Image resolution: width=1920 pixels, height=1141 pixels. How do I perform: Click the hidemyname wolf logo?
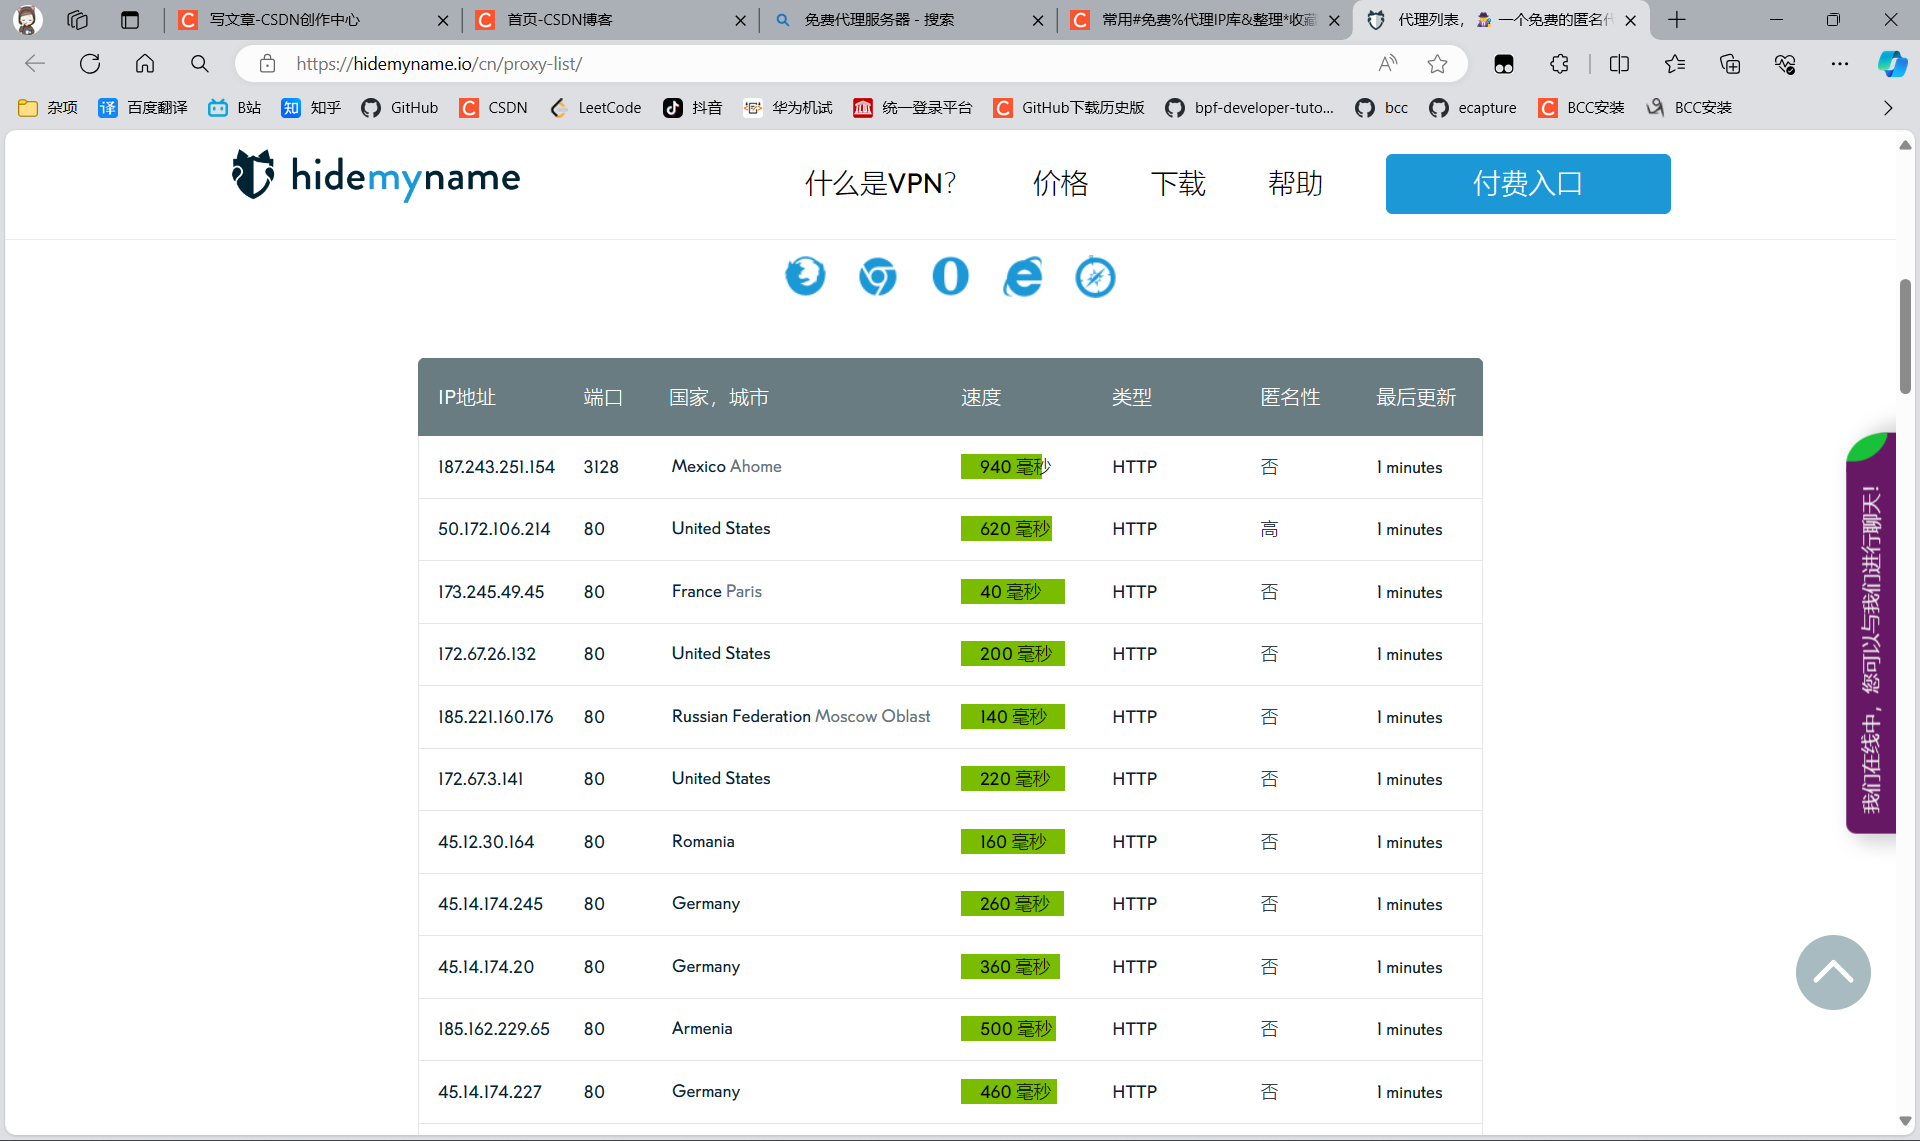(253, 176)
